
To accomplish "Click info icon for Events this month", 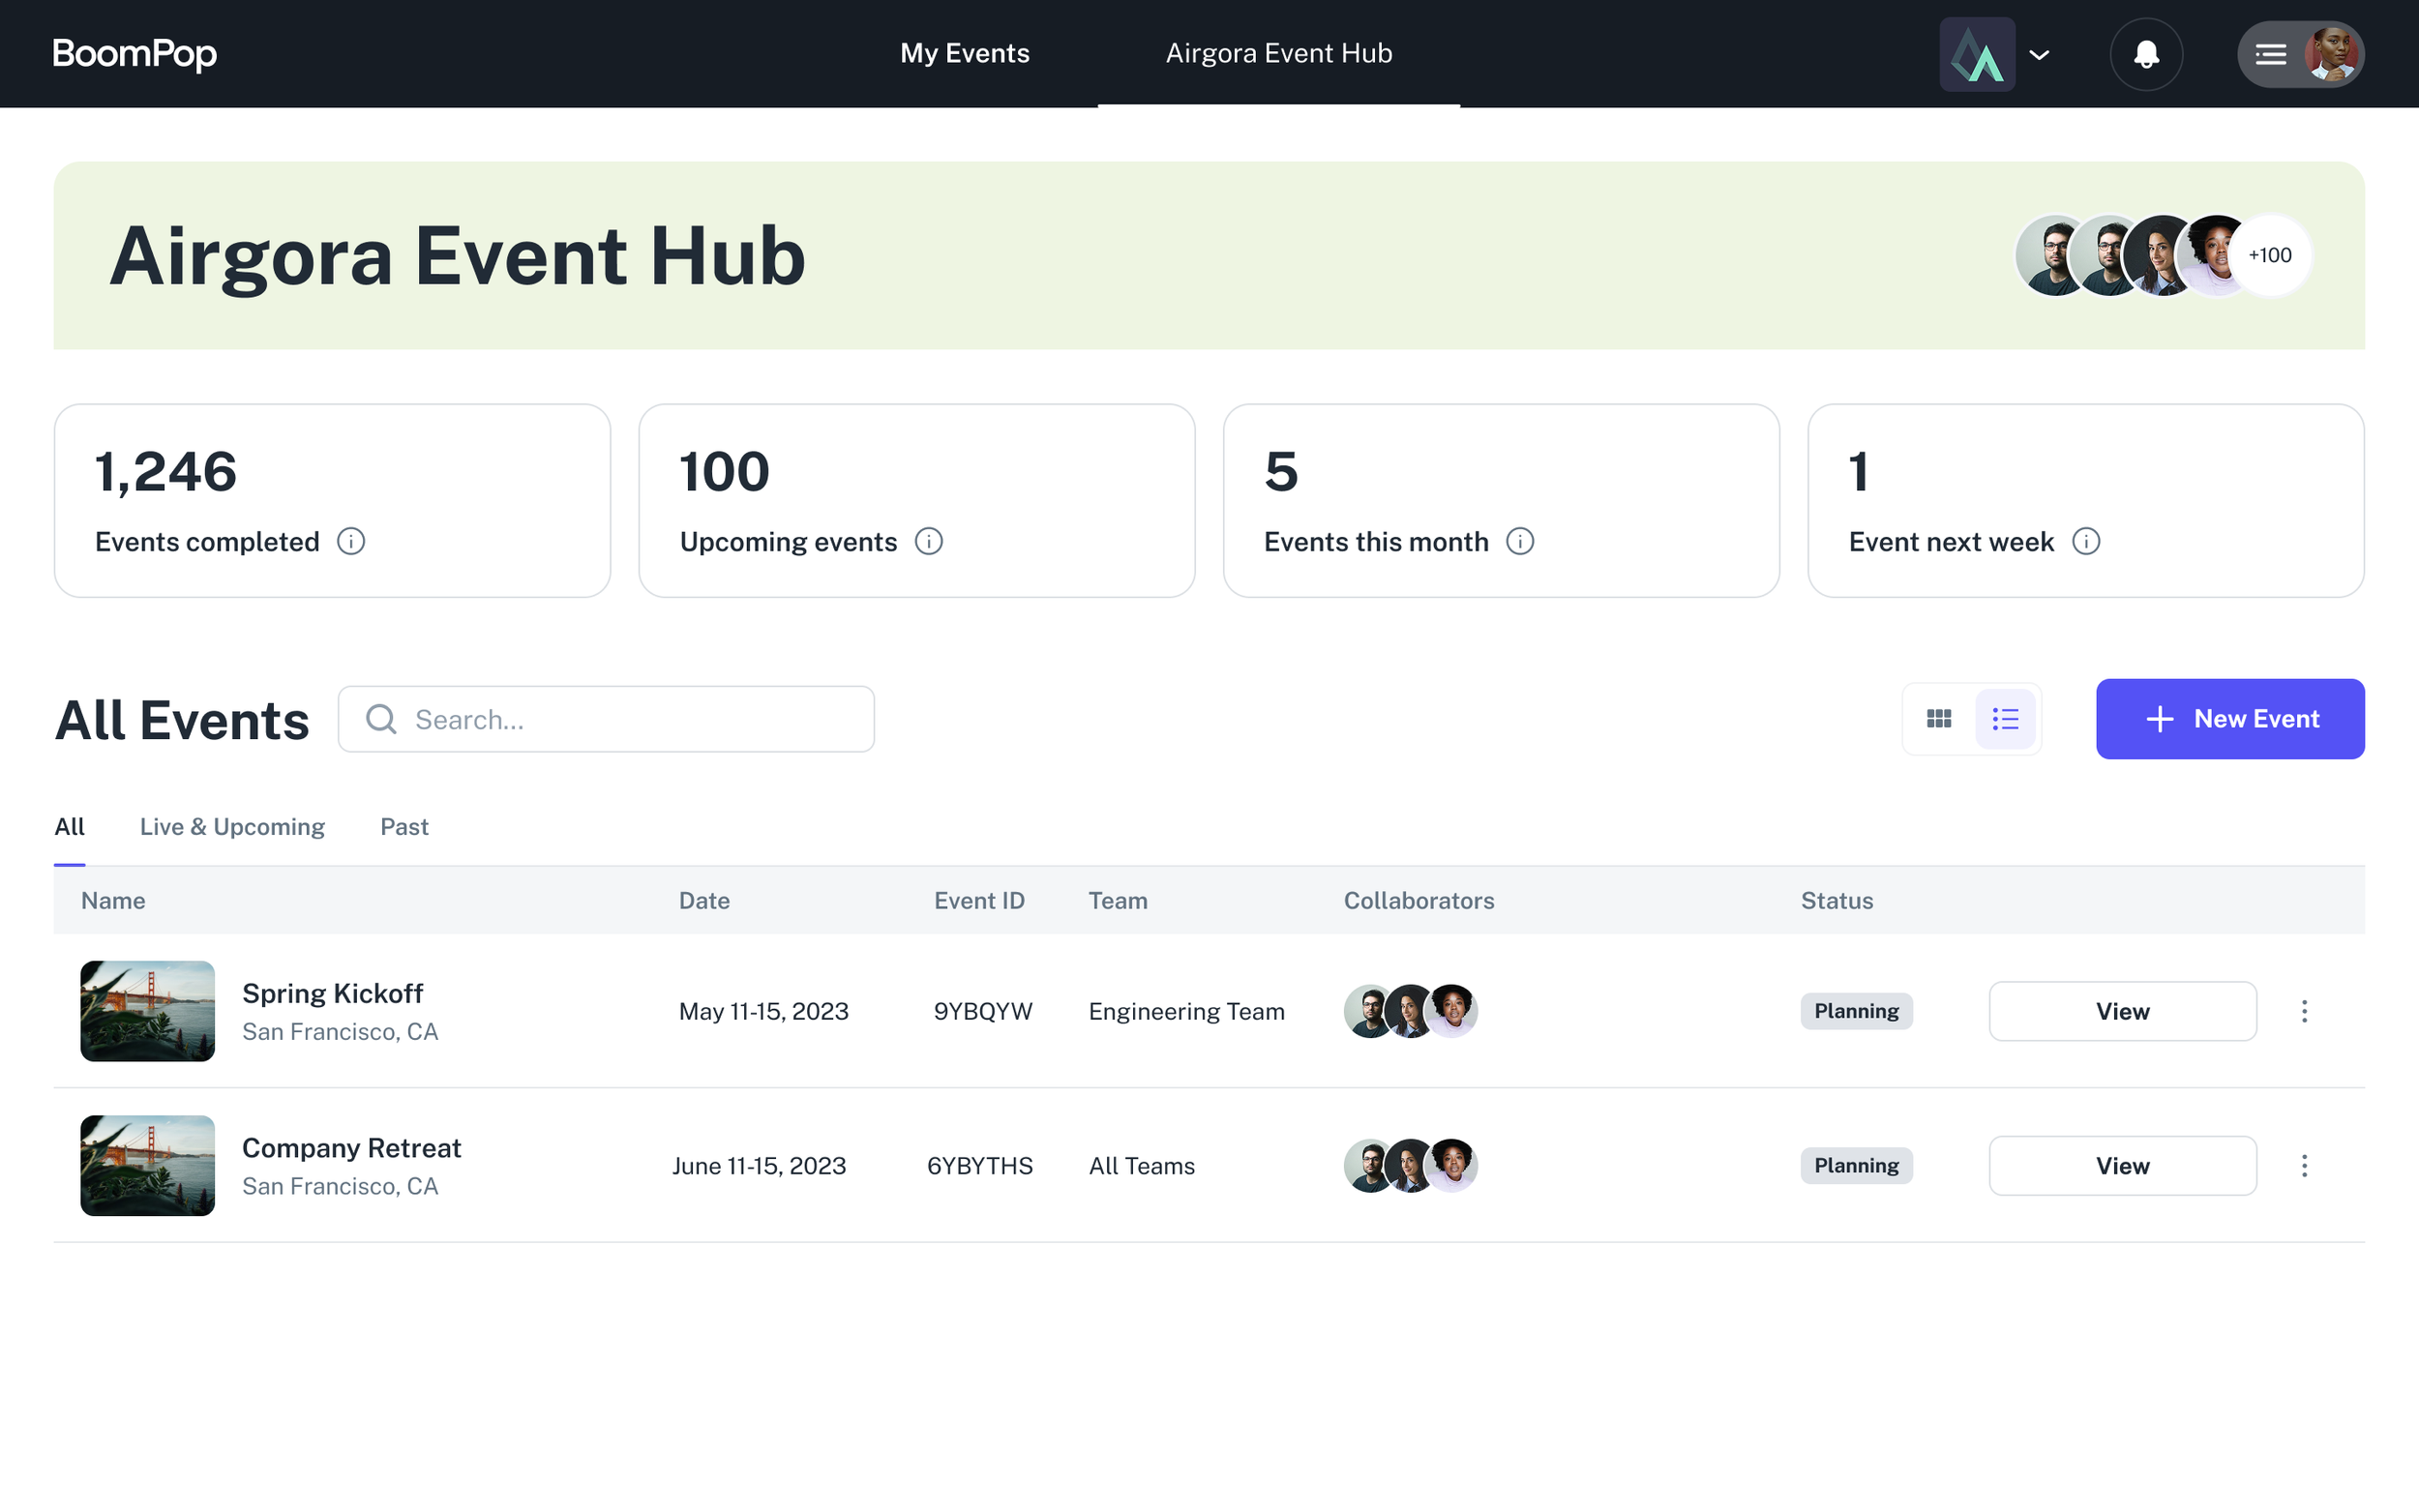I will pos(1519,541).
